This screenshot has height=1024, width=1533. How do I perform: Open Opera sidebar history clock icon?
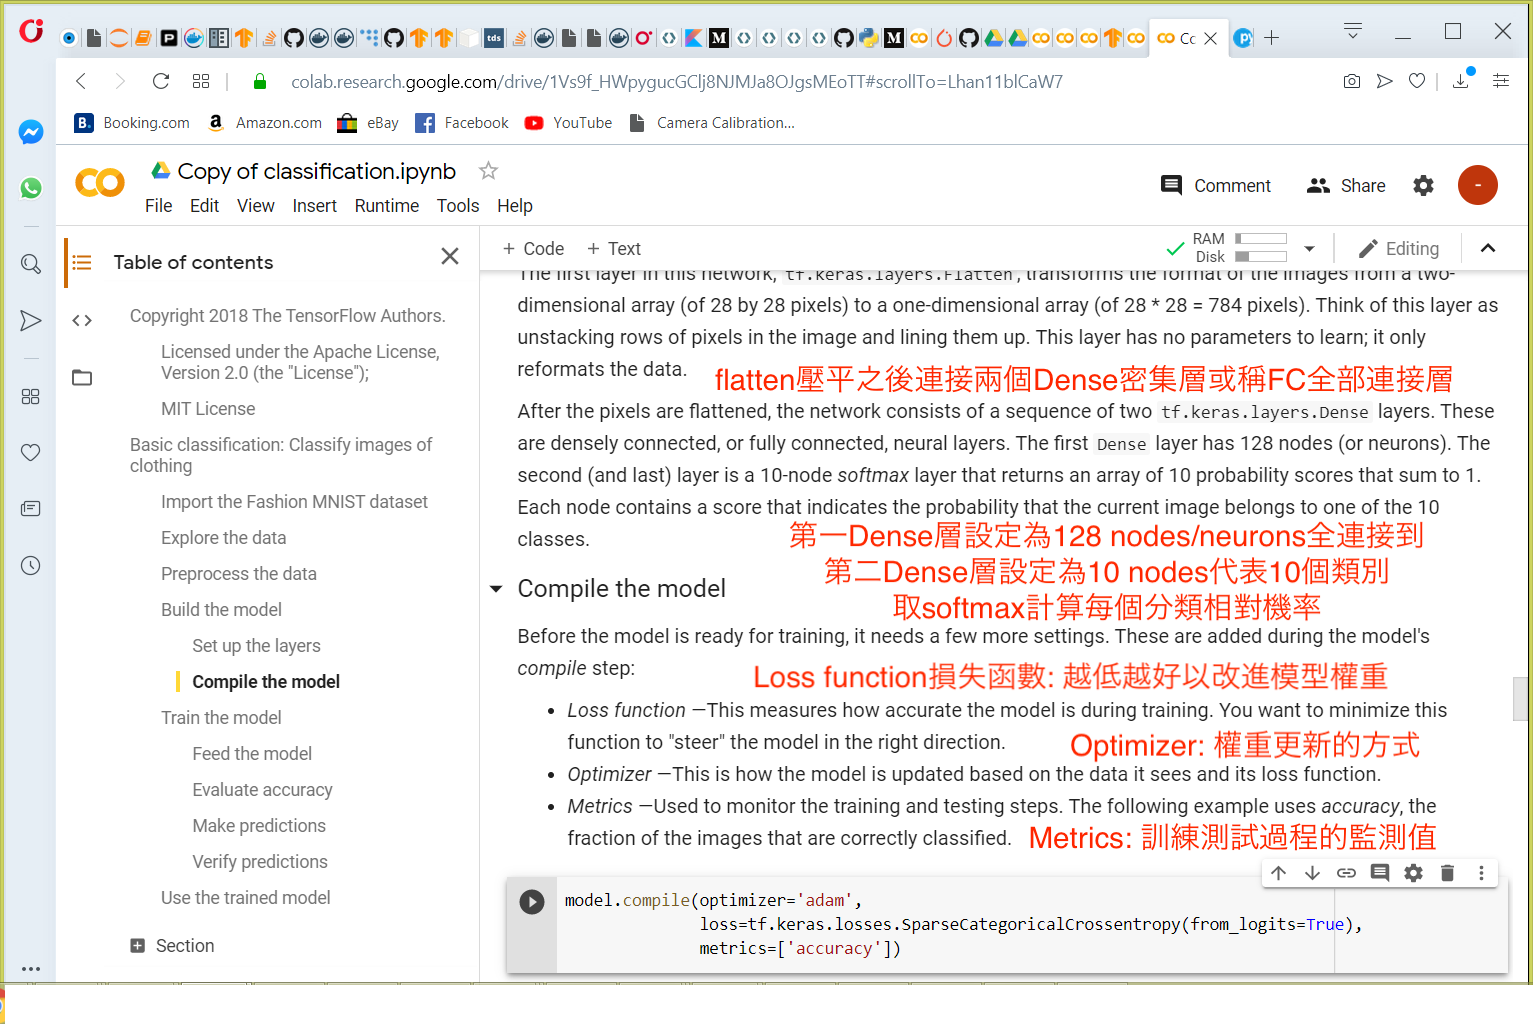(x=31, y=566)
